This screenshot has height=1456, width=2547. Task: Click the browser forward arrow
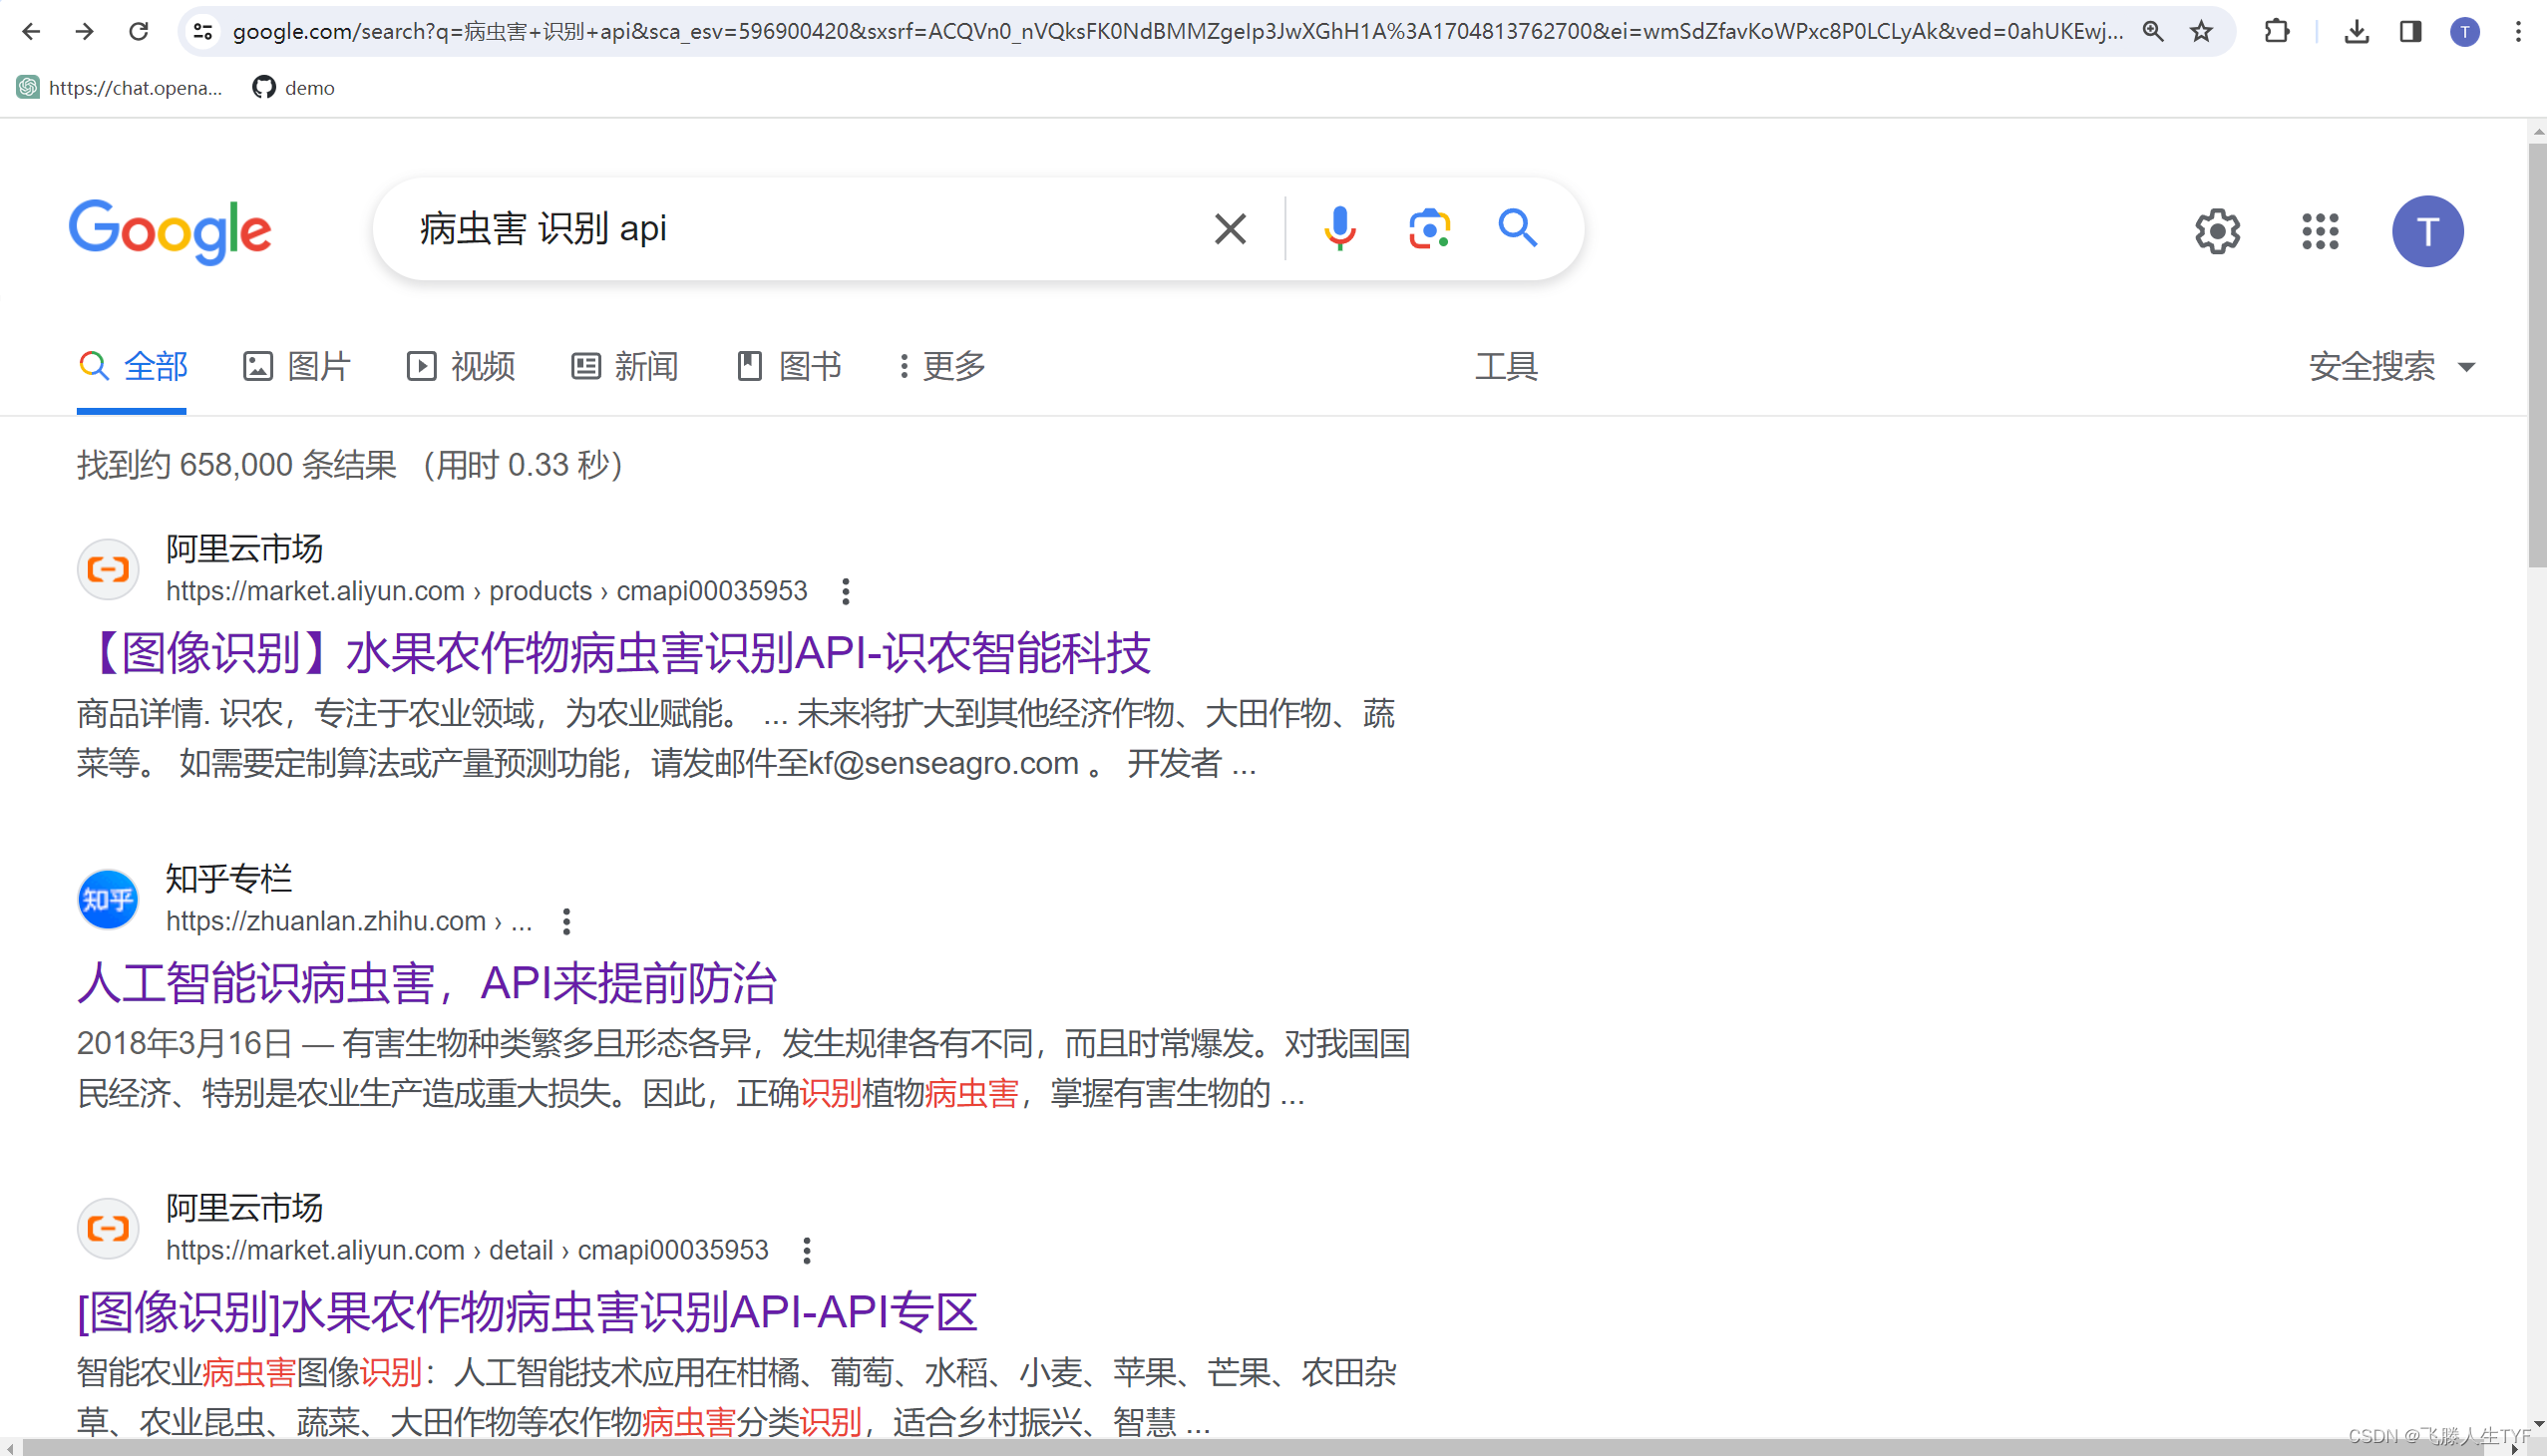pyautogui.click(x=85, y=31)
